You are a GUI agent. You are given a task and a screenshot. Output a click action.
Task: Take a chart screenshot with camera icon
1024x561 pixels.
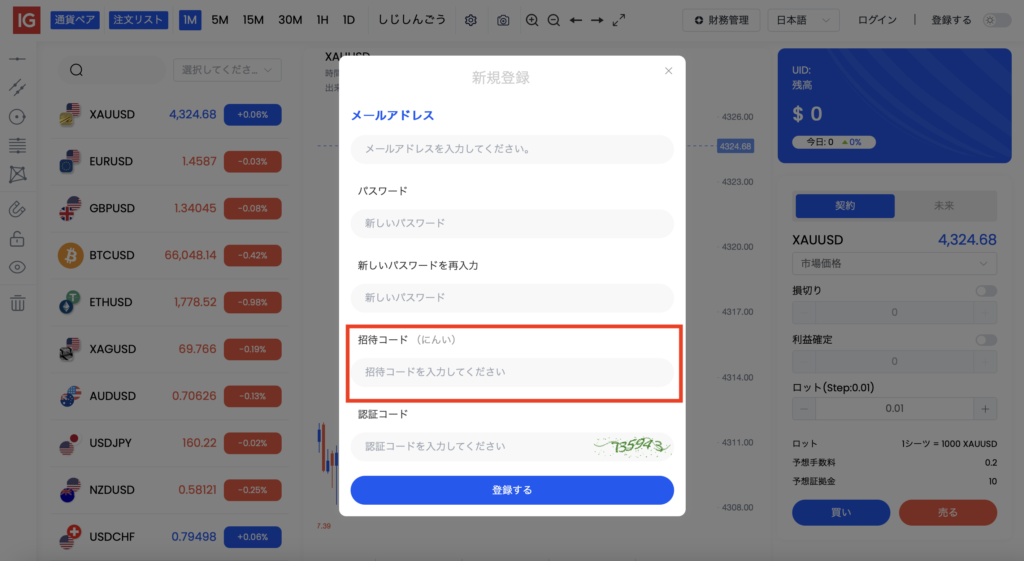(x=503, y=20)
